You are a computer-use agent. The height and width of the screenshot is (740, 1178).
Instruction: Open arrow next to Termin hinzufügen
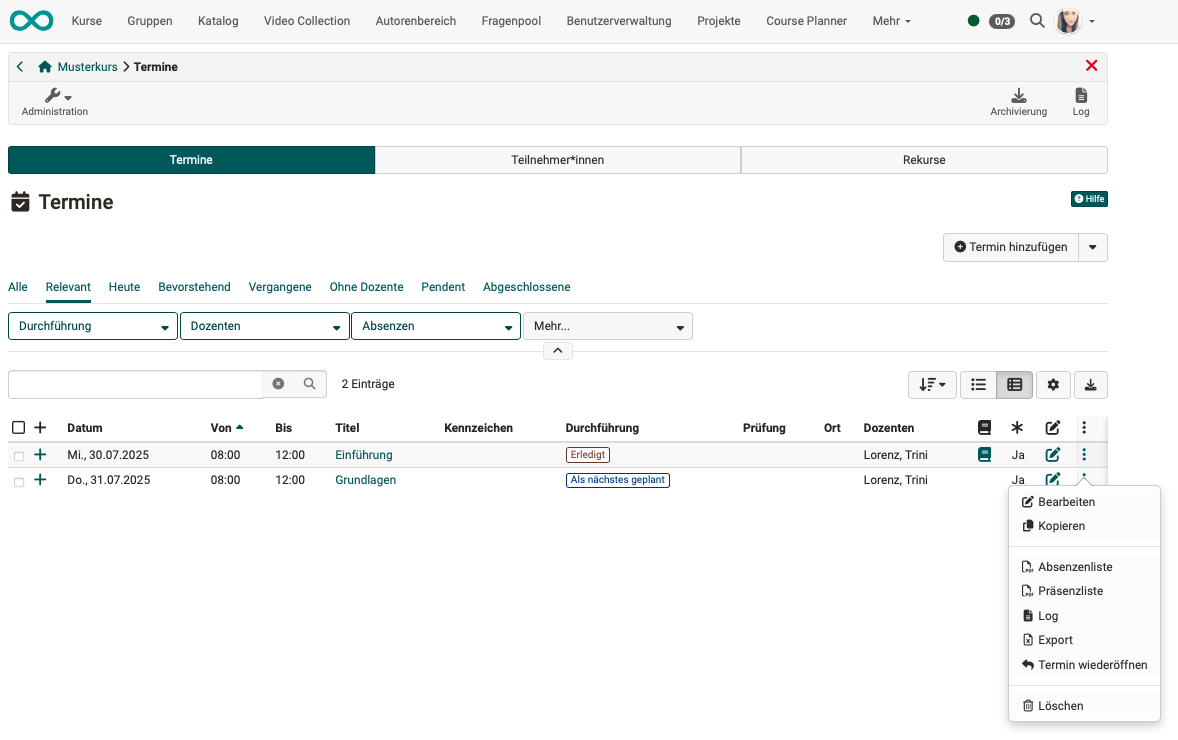[1092, 247]
